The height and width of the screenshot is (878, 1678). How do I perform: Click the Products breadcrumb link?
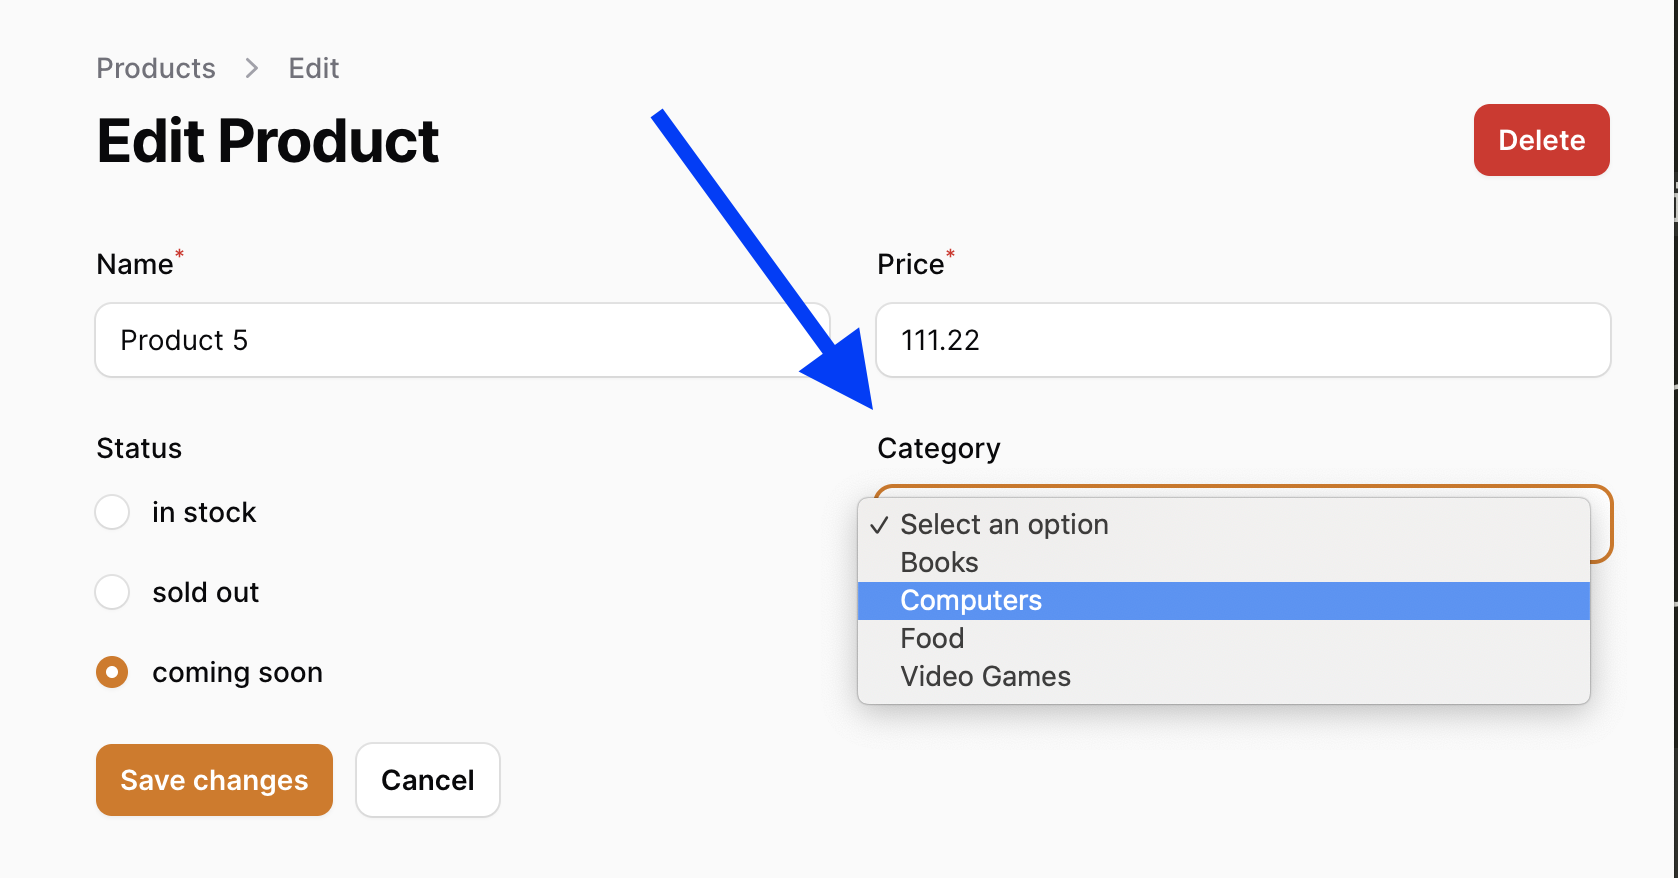(156, 68)
